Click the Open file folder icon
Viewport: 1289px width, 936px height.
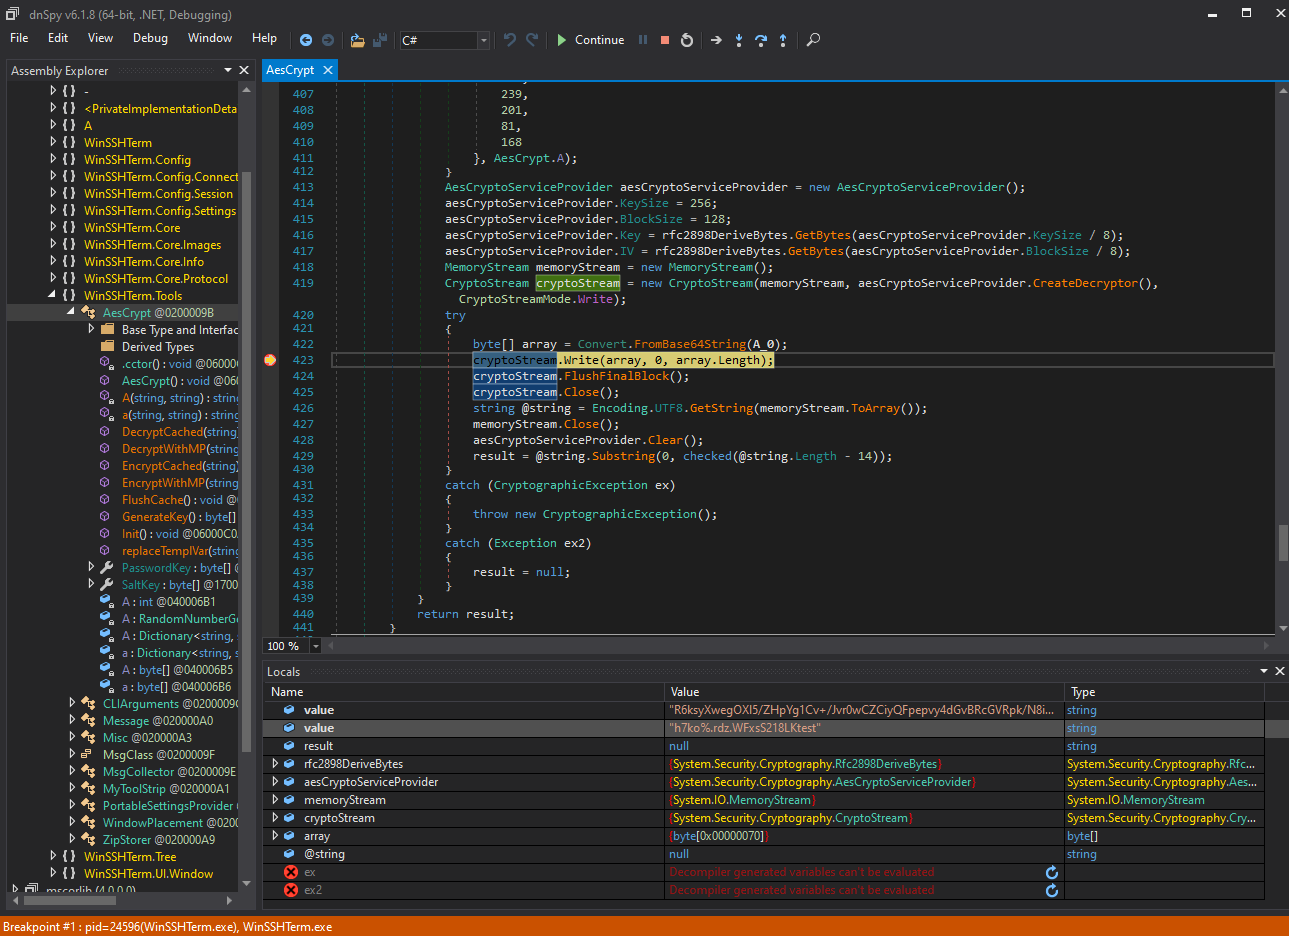tap(357, 40)
